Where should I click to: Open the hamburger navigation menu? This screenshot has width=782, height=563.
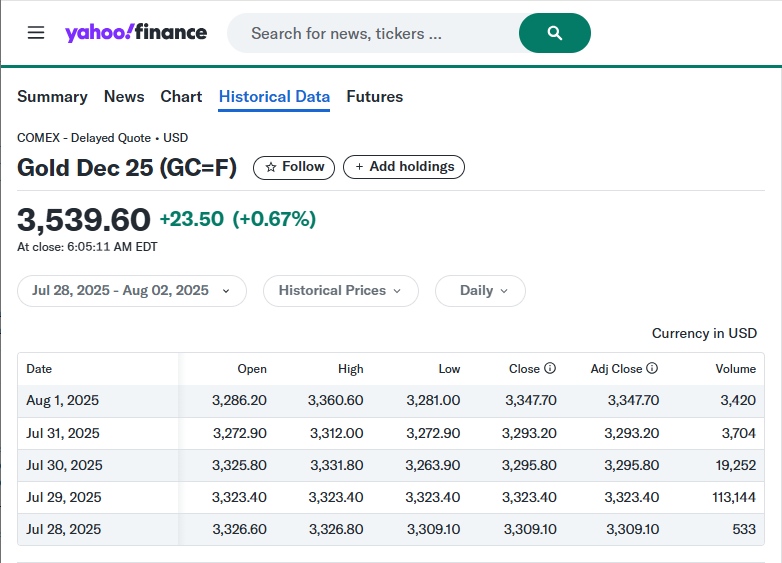tap(36, 33)
